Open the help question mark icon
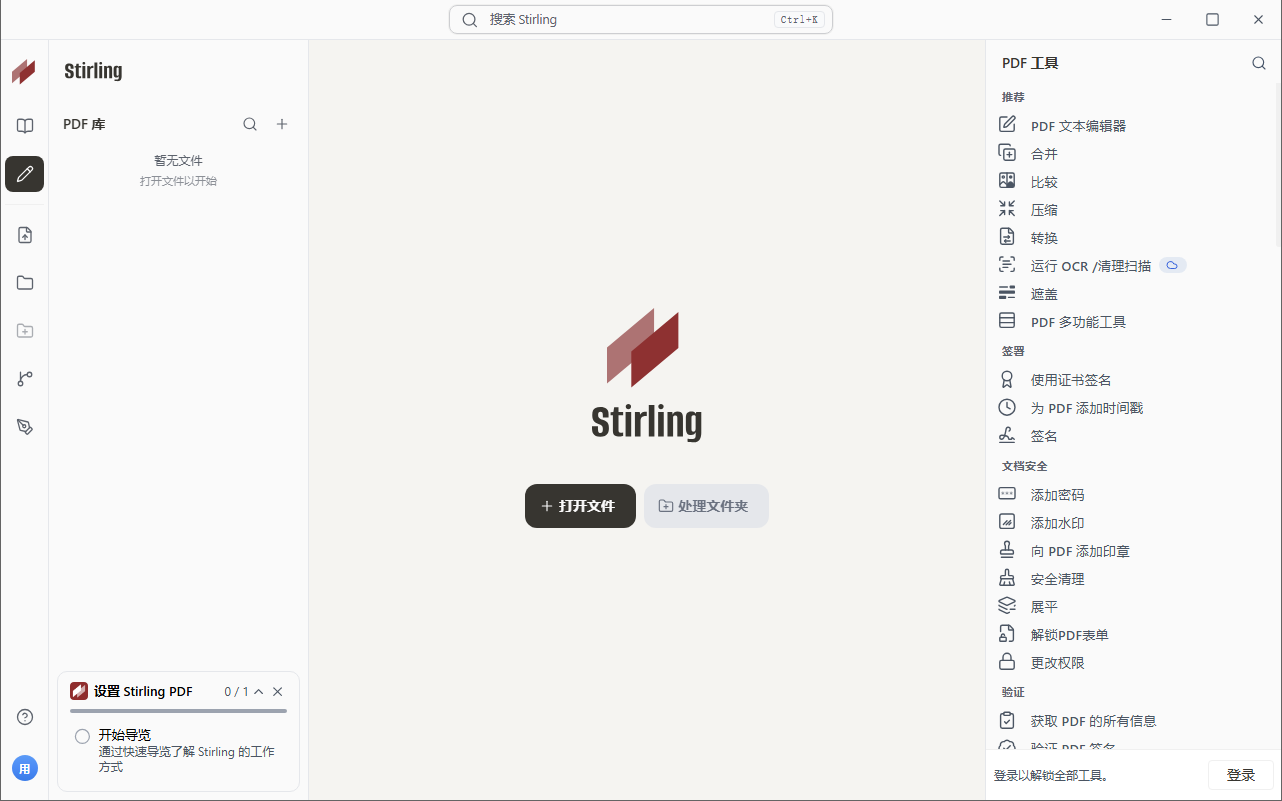Viewport: 1282px width, 801px height. [25, 717]
